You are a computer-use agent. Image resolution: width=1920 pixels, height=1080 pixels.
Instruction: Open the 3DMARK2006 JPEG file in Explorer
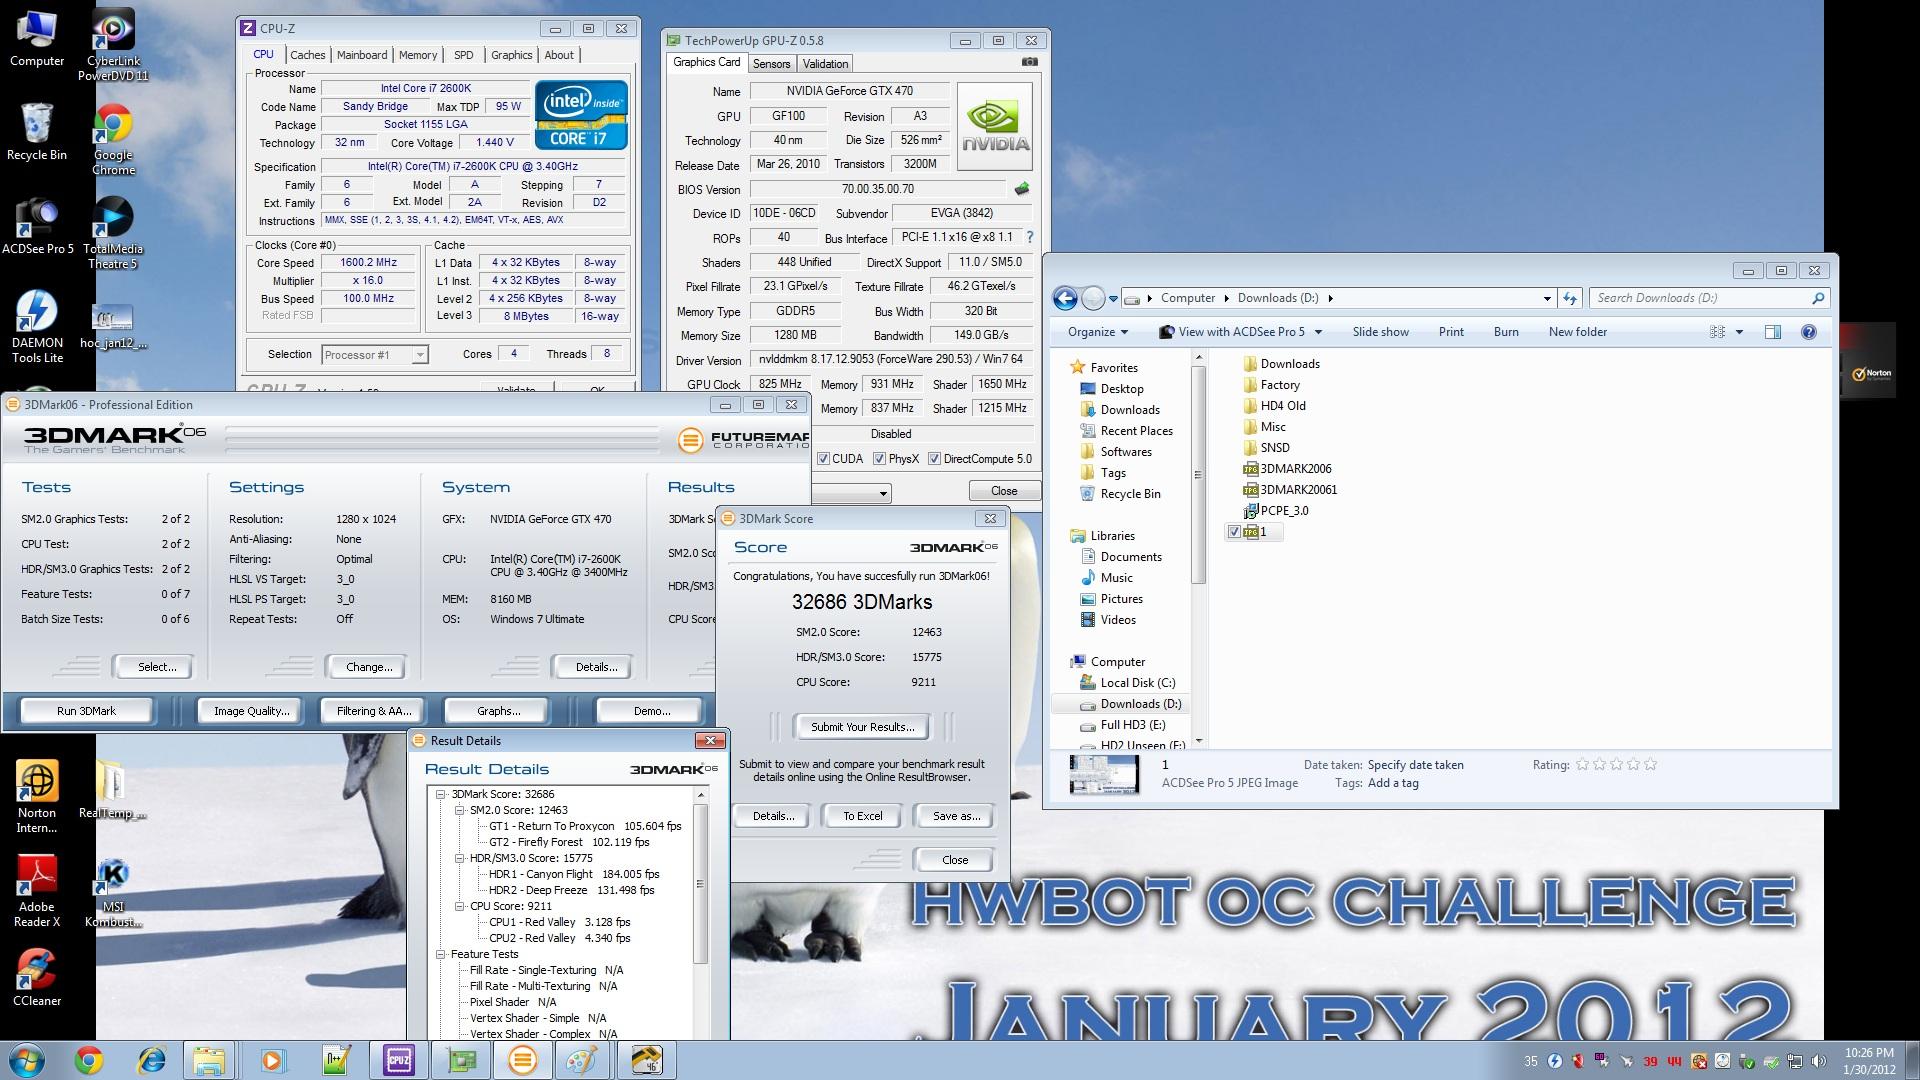pos(1286,469)
